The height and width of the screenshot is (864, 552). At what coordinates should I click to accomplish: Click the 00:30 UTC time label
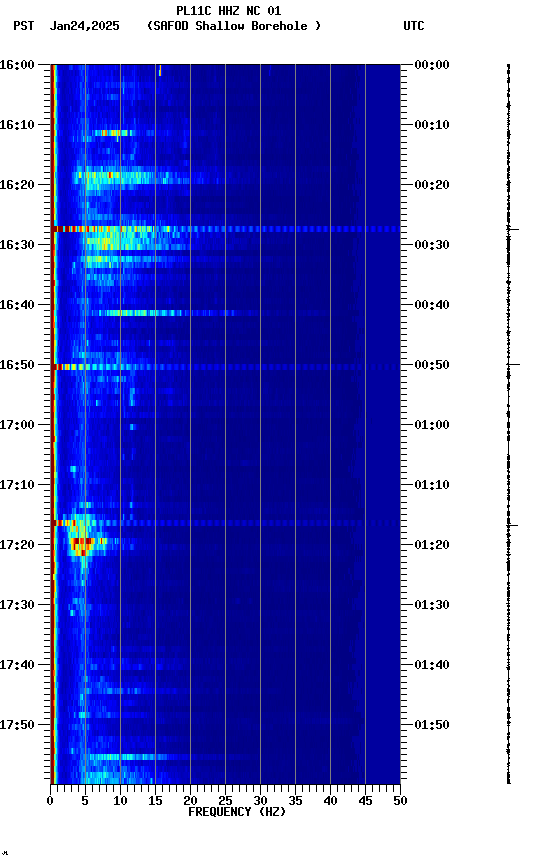coord(432,245)
